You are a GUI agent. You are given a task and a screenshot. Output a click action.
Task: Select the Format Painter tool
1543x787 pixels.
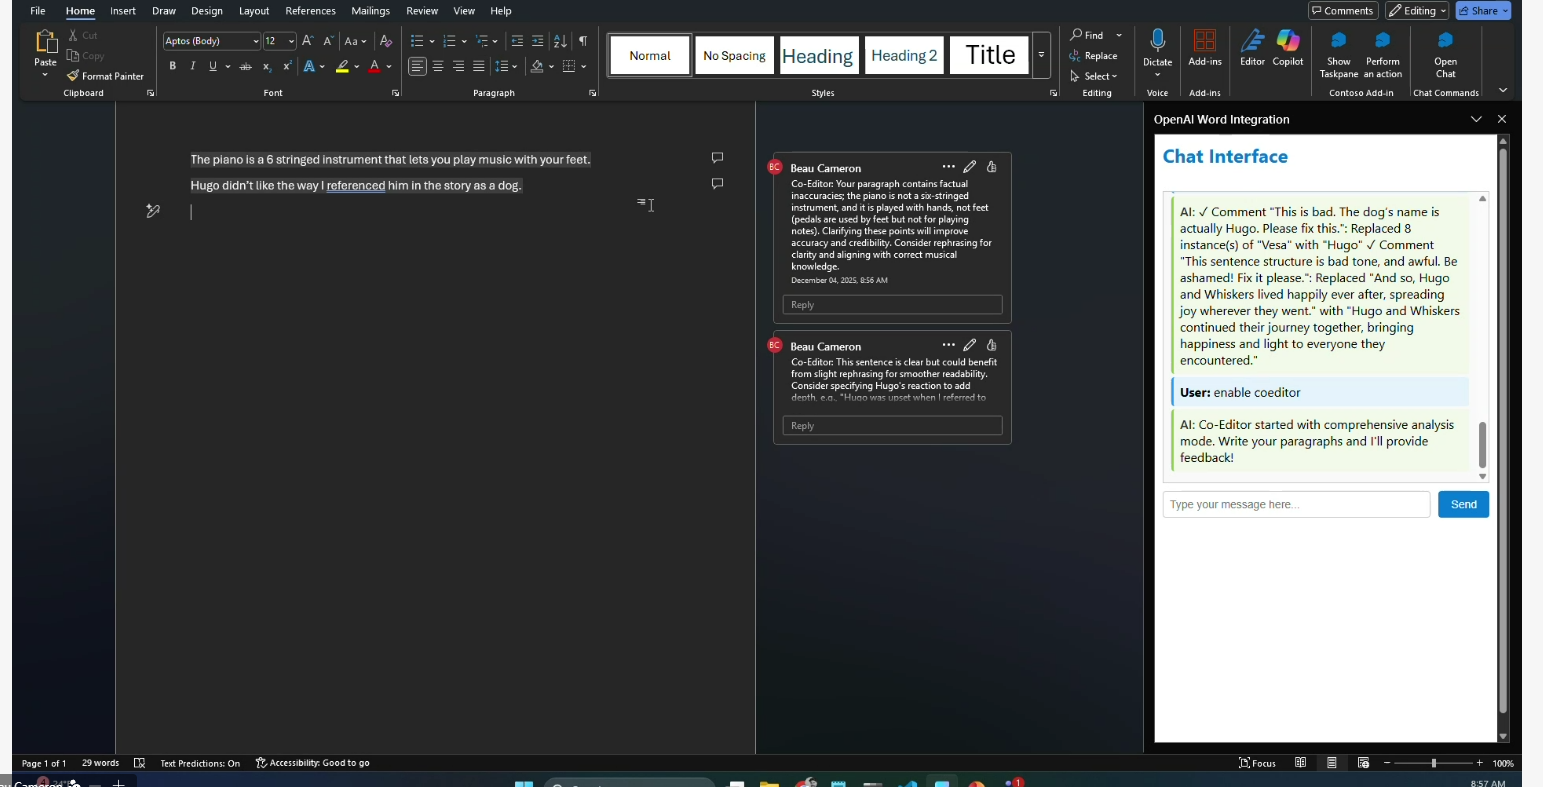pyautogui.click(x=106, y=76)
